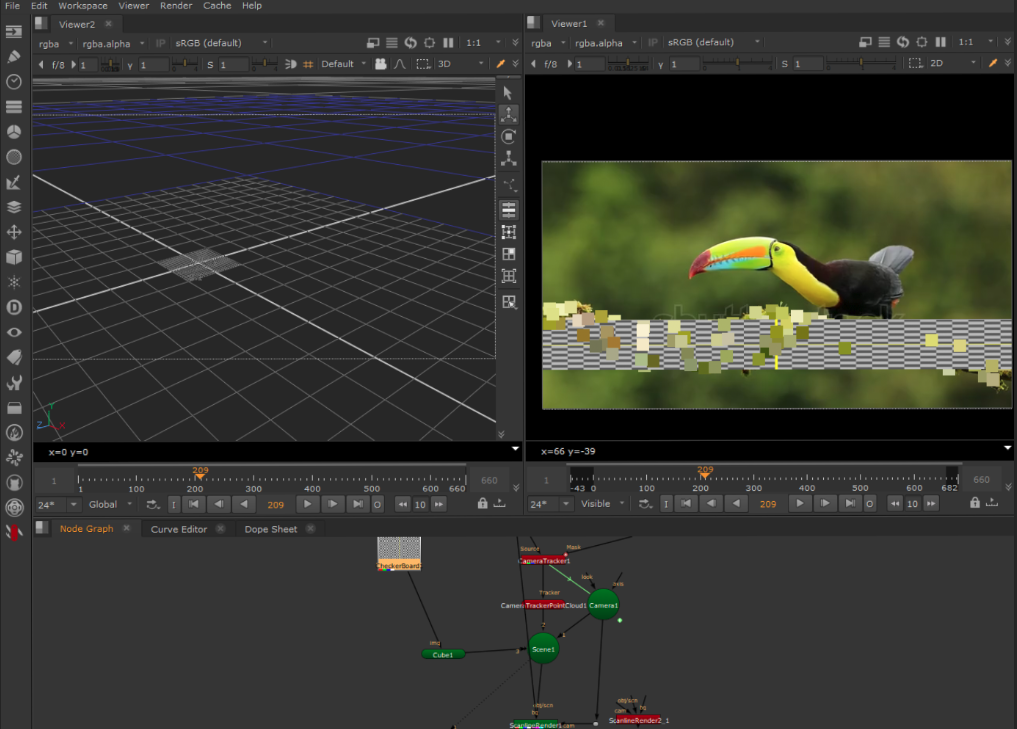Select the Camera1 node in Node Graph

click(x=603, y=605)
